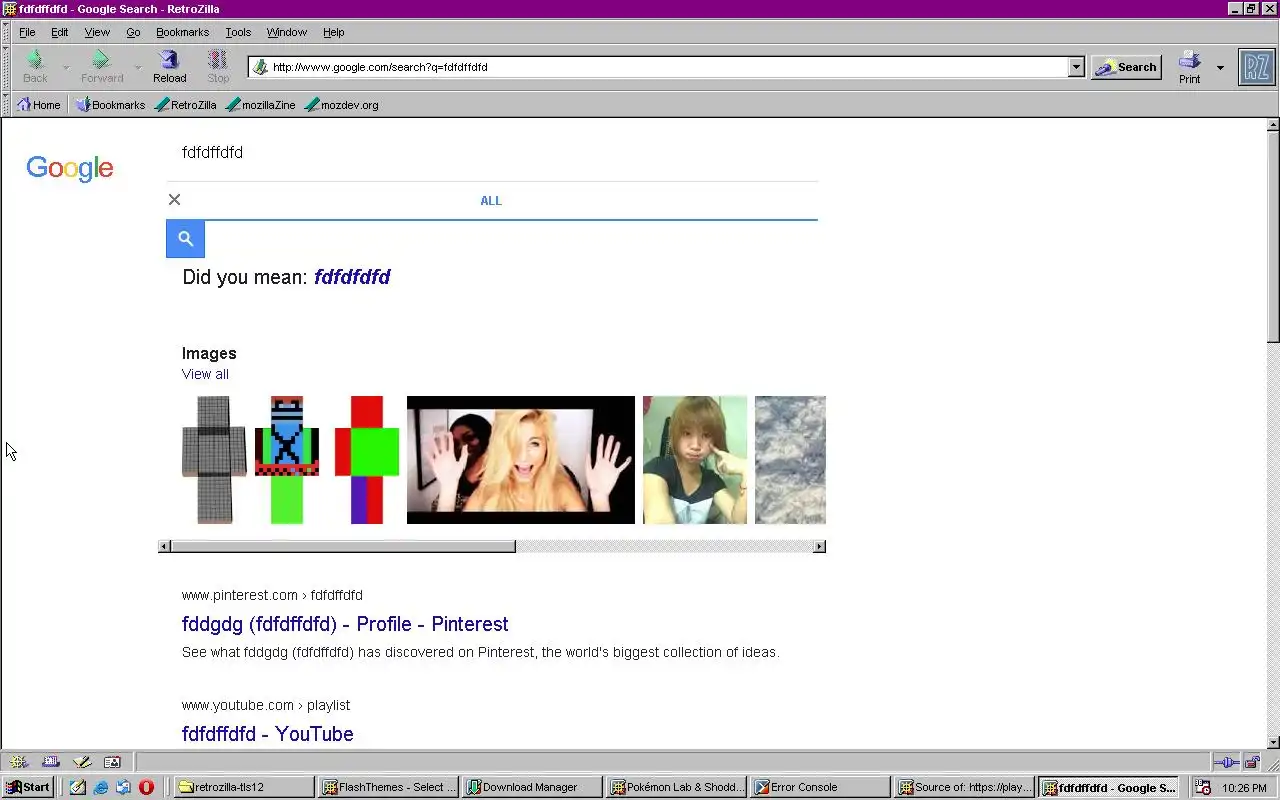Open the gray Minecraft skin thumbnail
Viewport: 1280px width, 800px height.
pos(214,460)
